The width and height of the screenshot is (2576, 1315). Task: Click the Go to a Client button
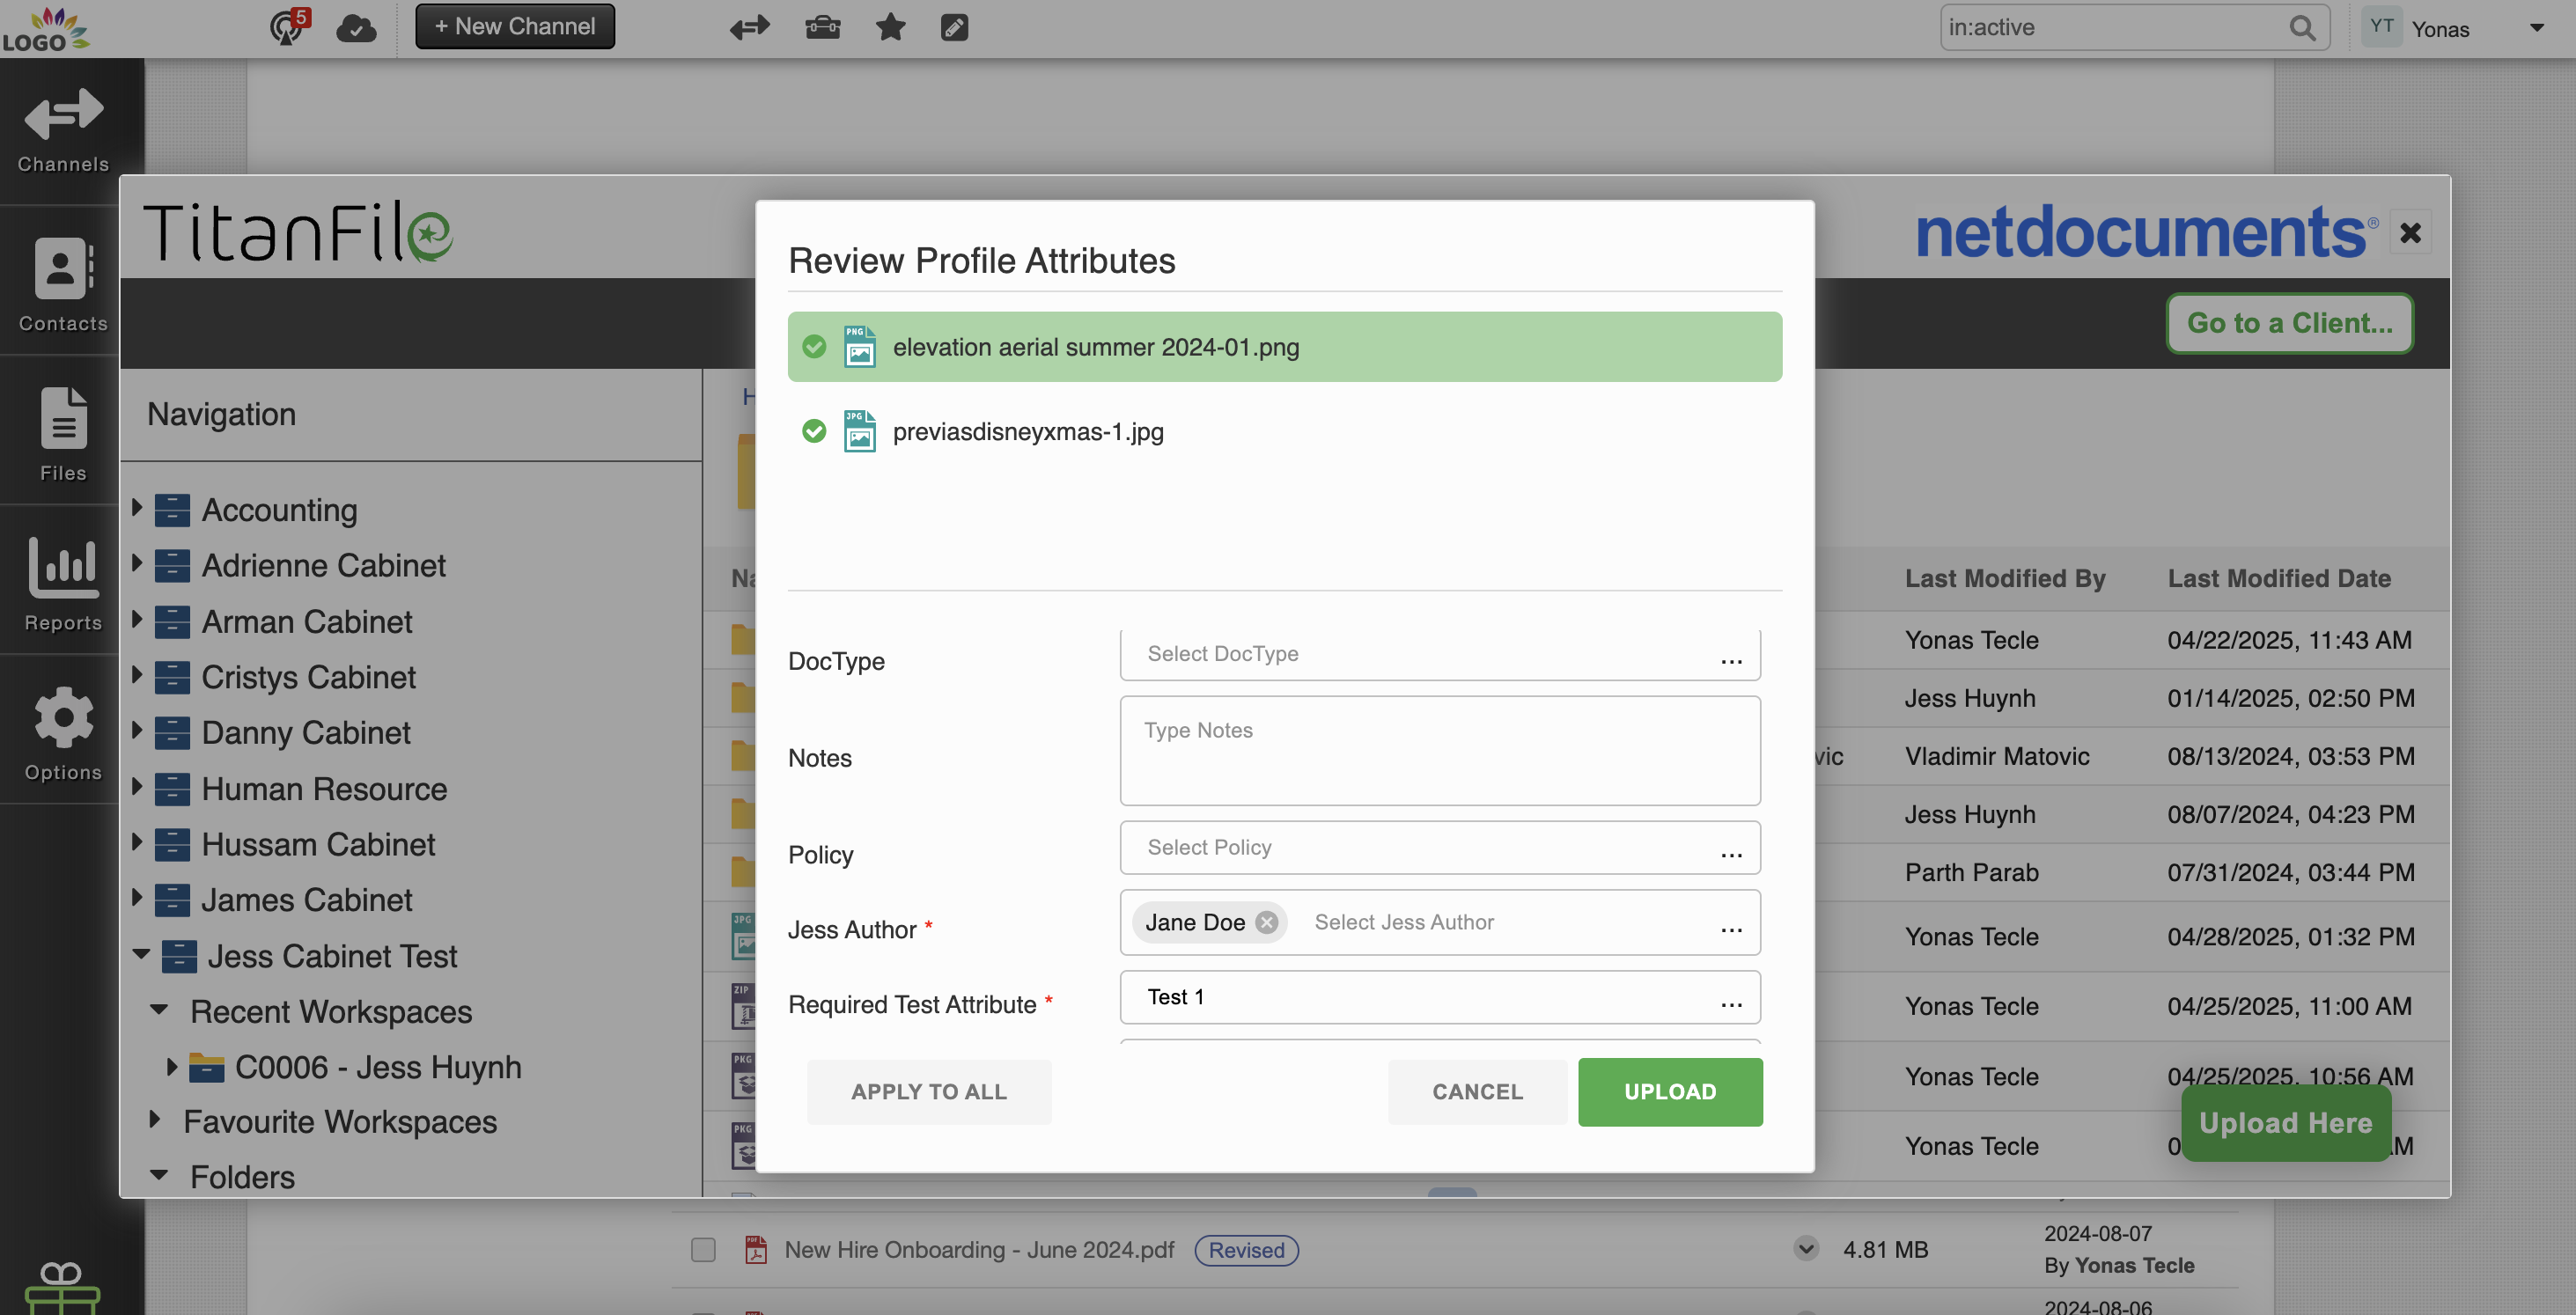pos(2289,323)
